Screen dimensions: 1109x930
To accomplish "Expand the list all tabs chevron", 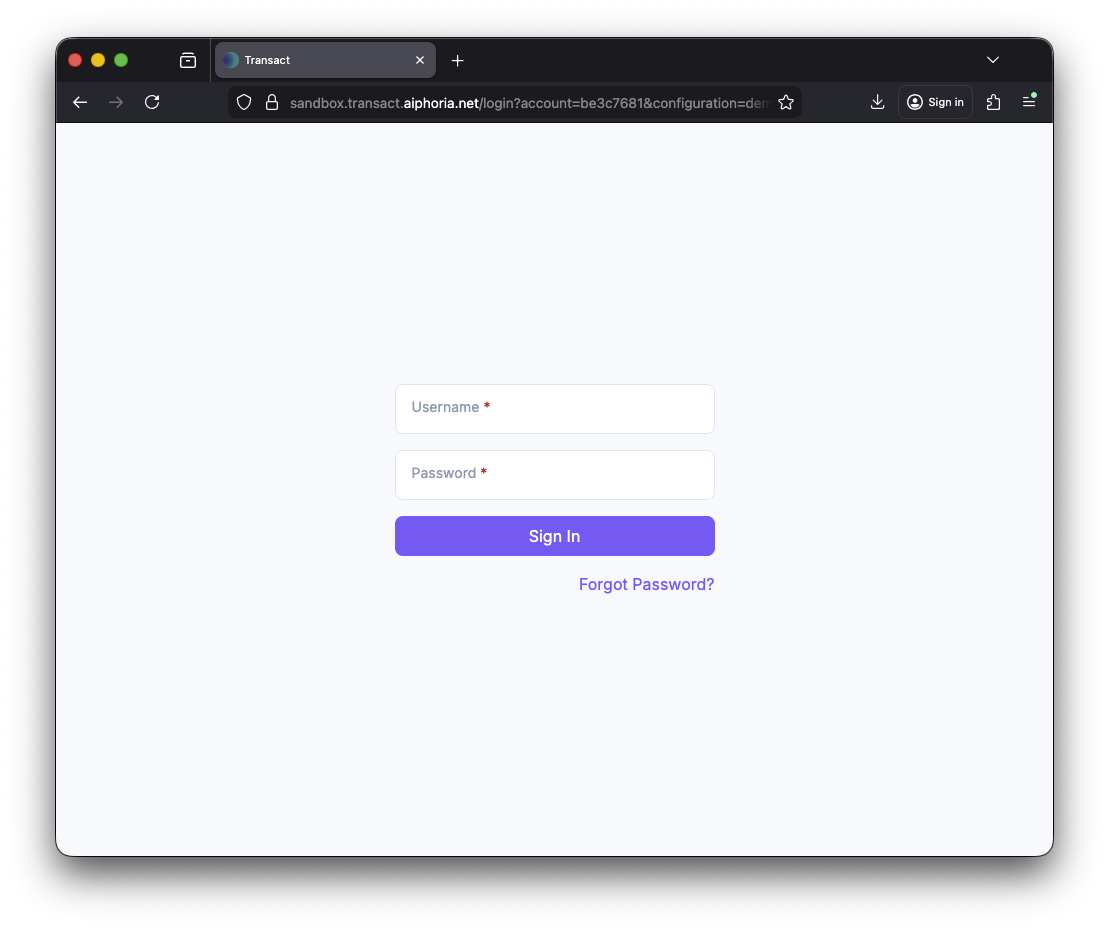I will click(x=993, y=60).
